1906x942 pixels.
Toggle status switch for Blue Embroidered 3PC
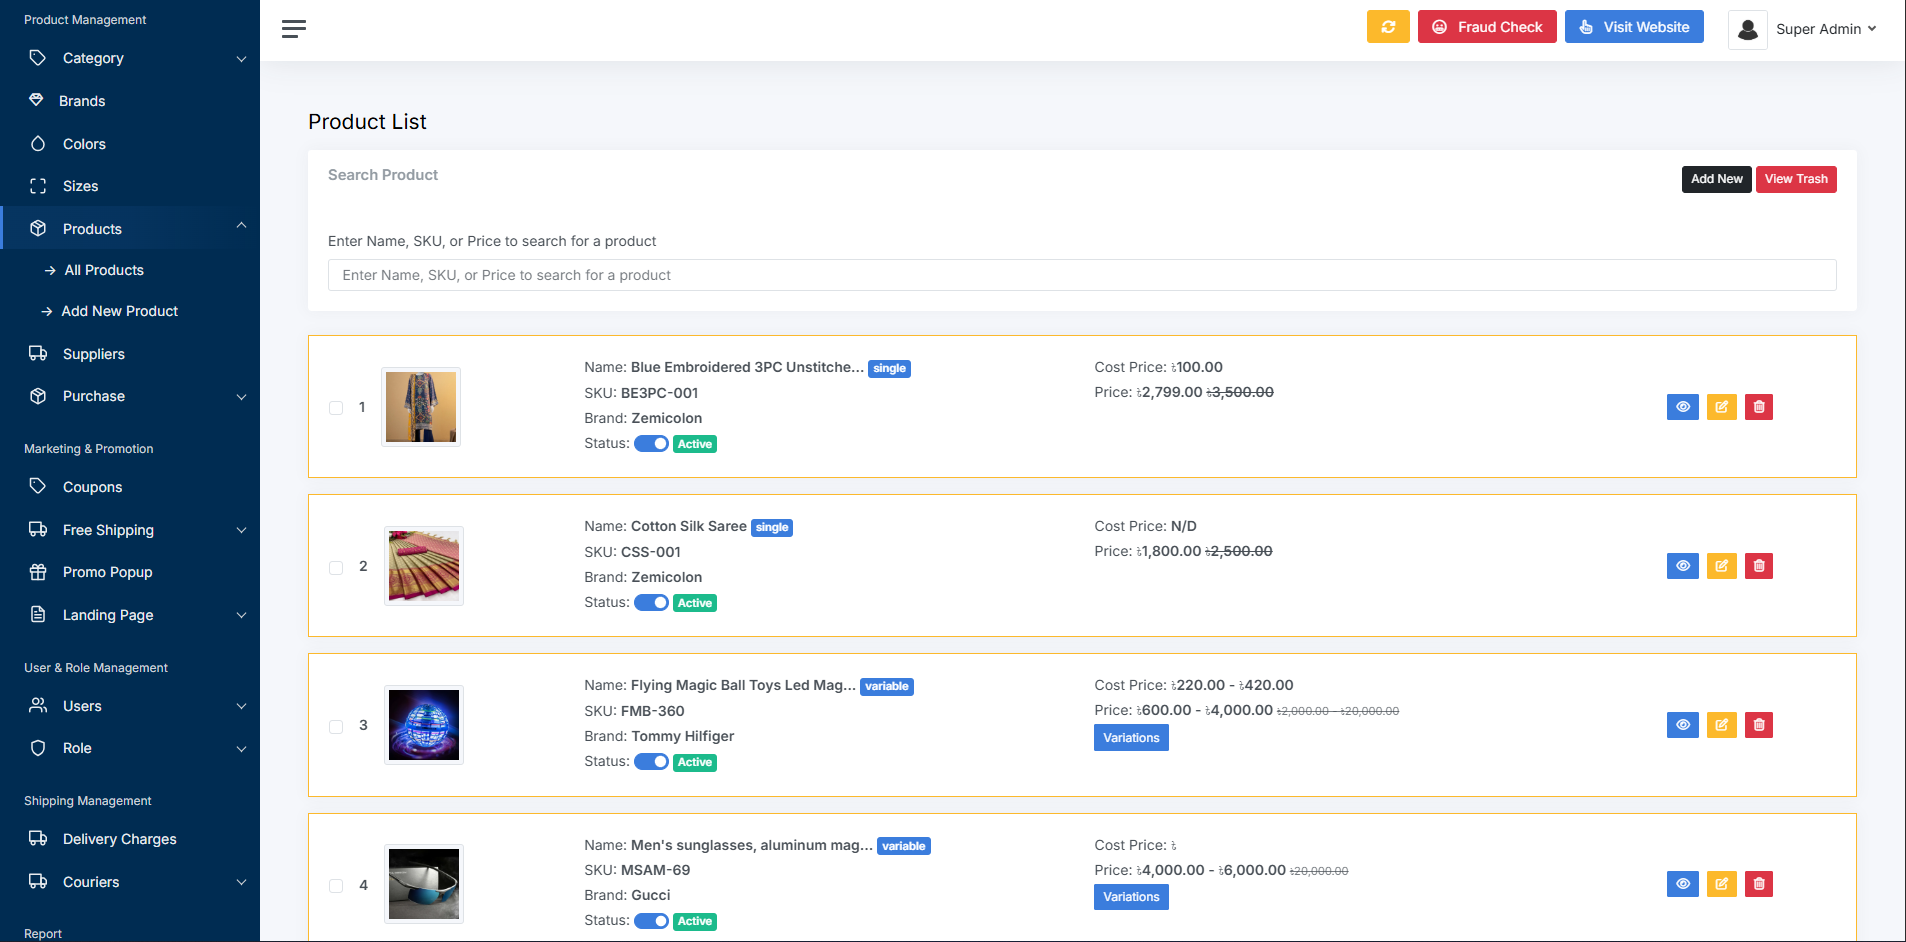[651, 444]
